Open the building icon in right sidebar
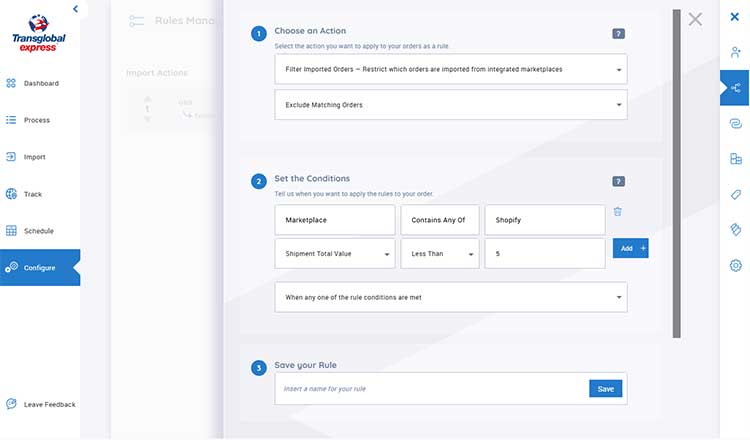Viewport: 750px width, 440px height. (x=736, y=159)
